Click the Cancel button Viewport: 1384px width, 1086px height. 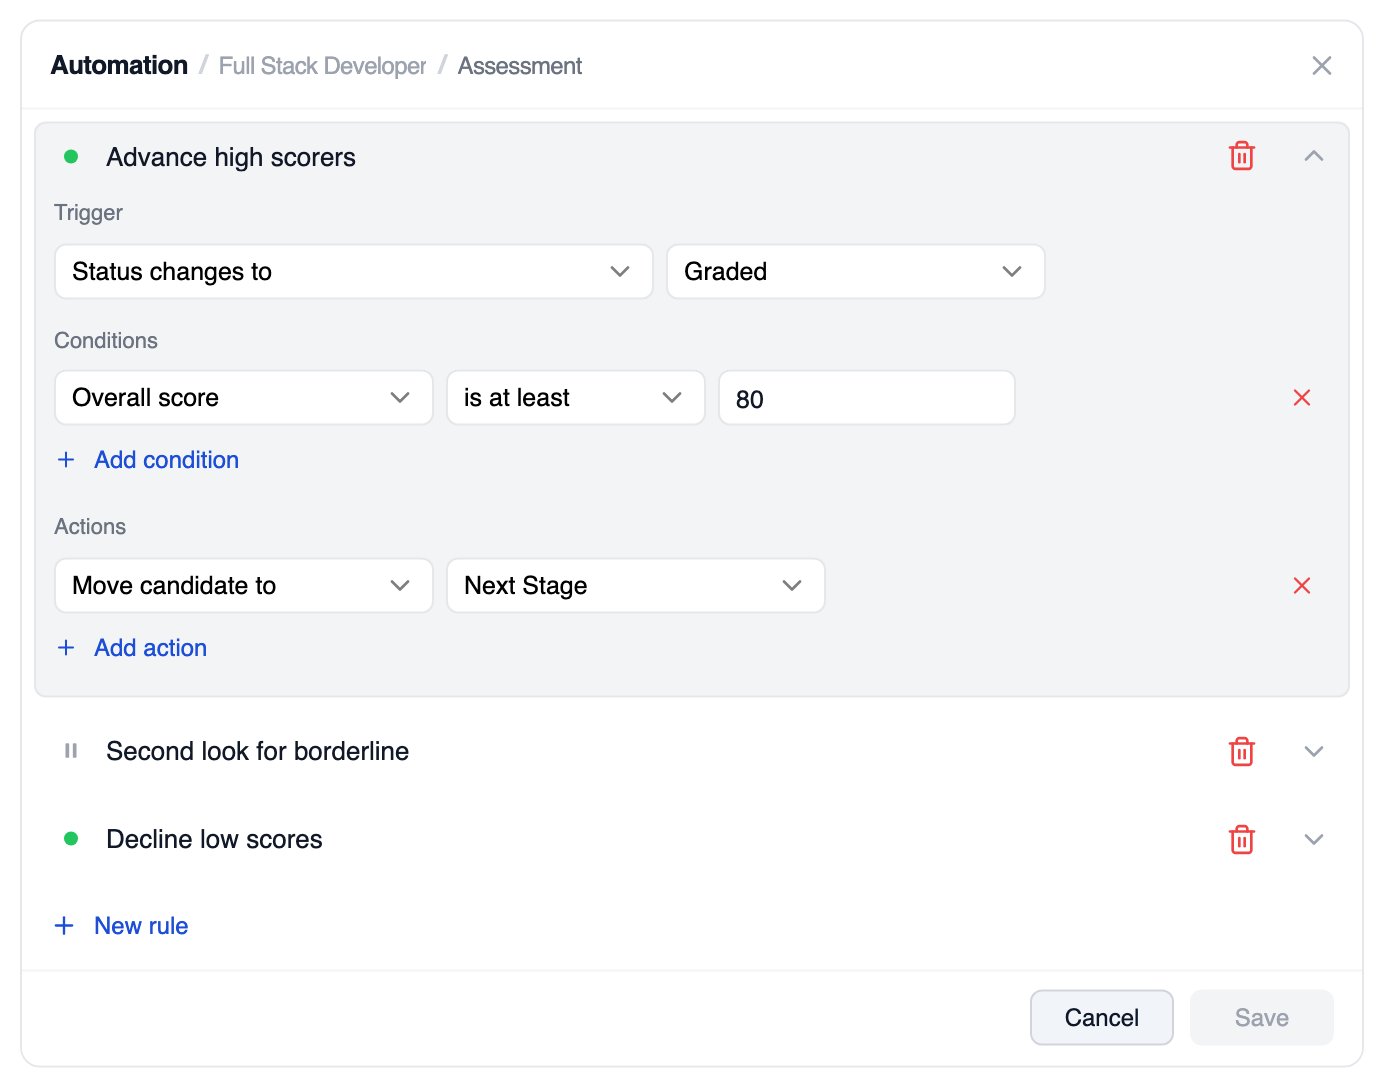(1102, 1018)
